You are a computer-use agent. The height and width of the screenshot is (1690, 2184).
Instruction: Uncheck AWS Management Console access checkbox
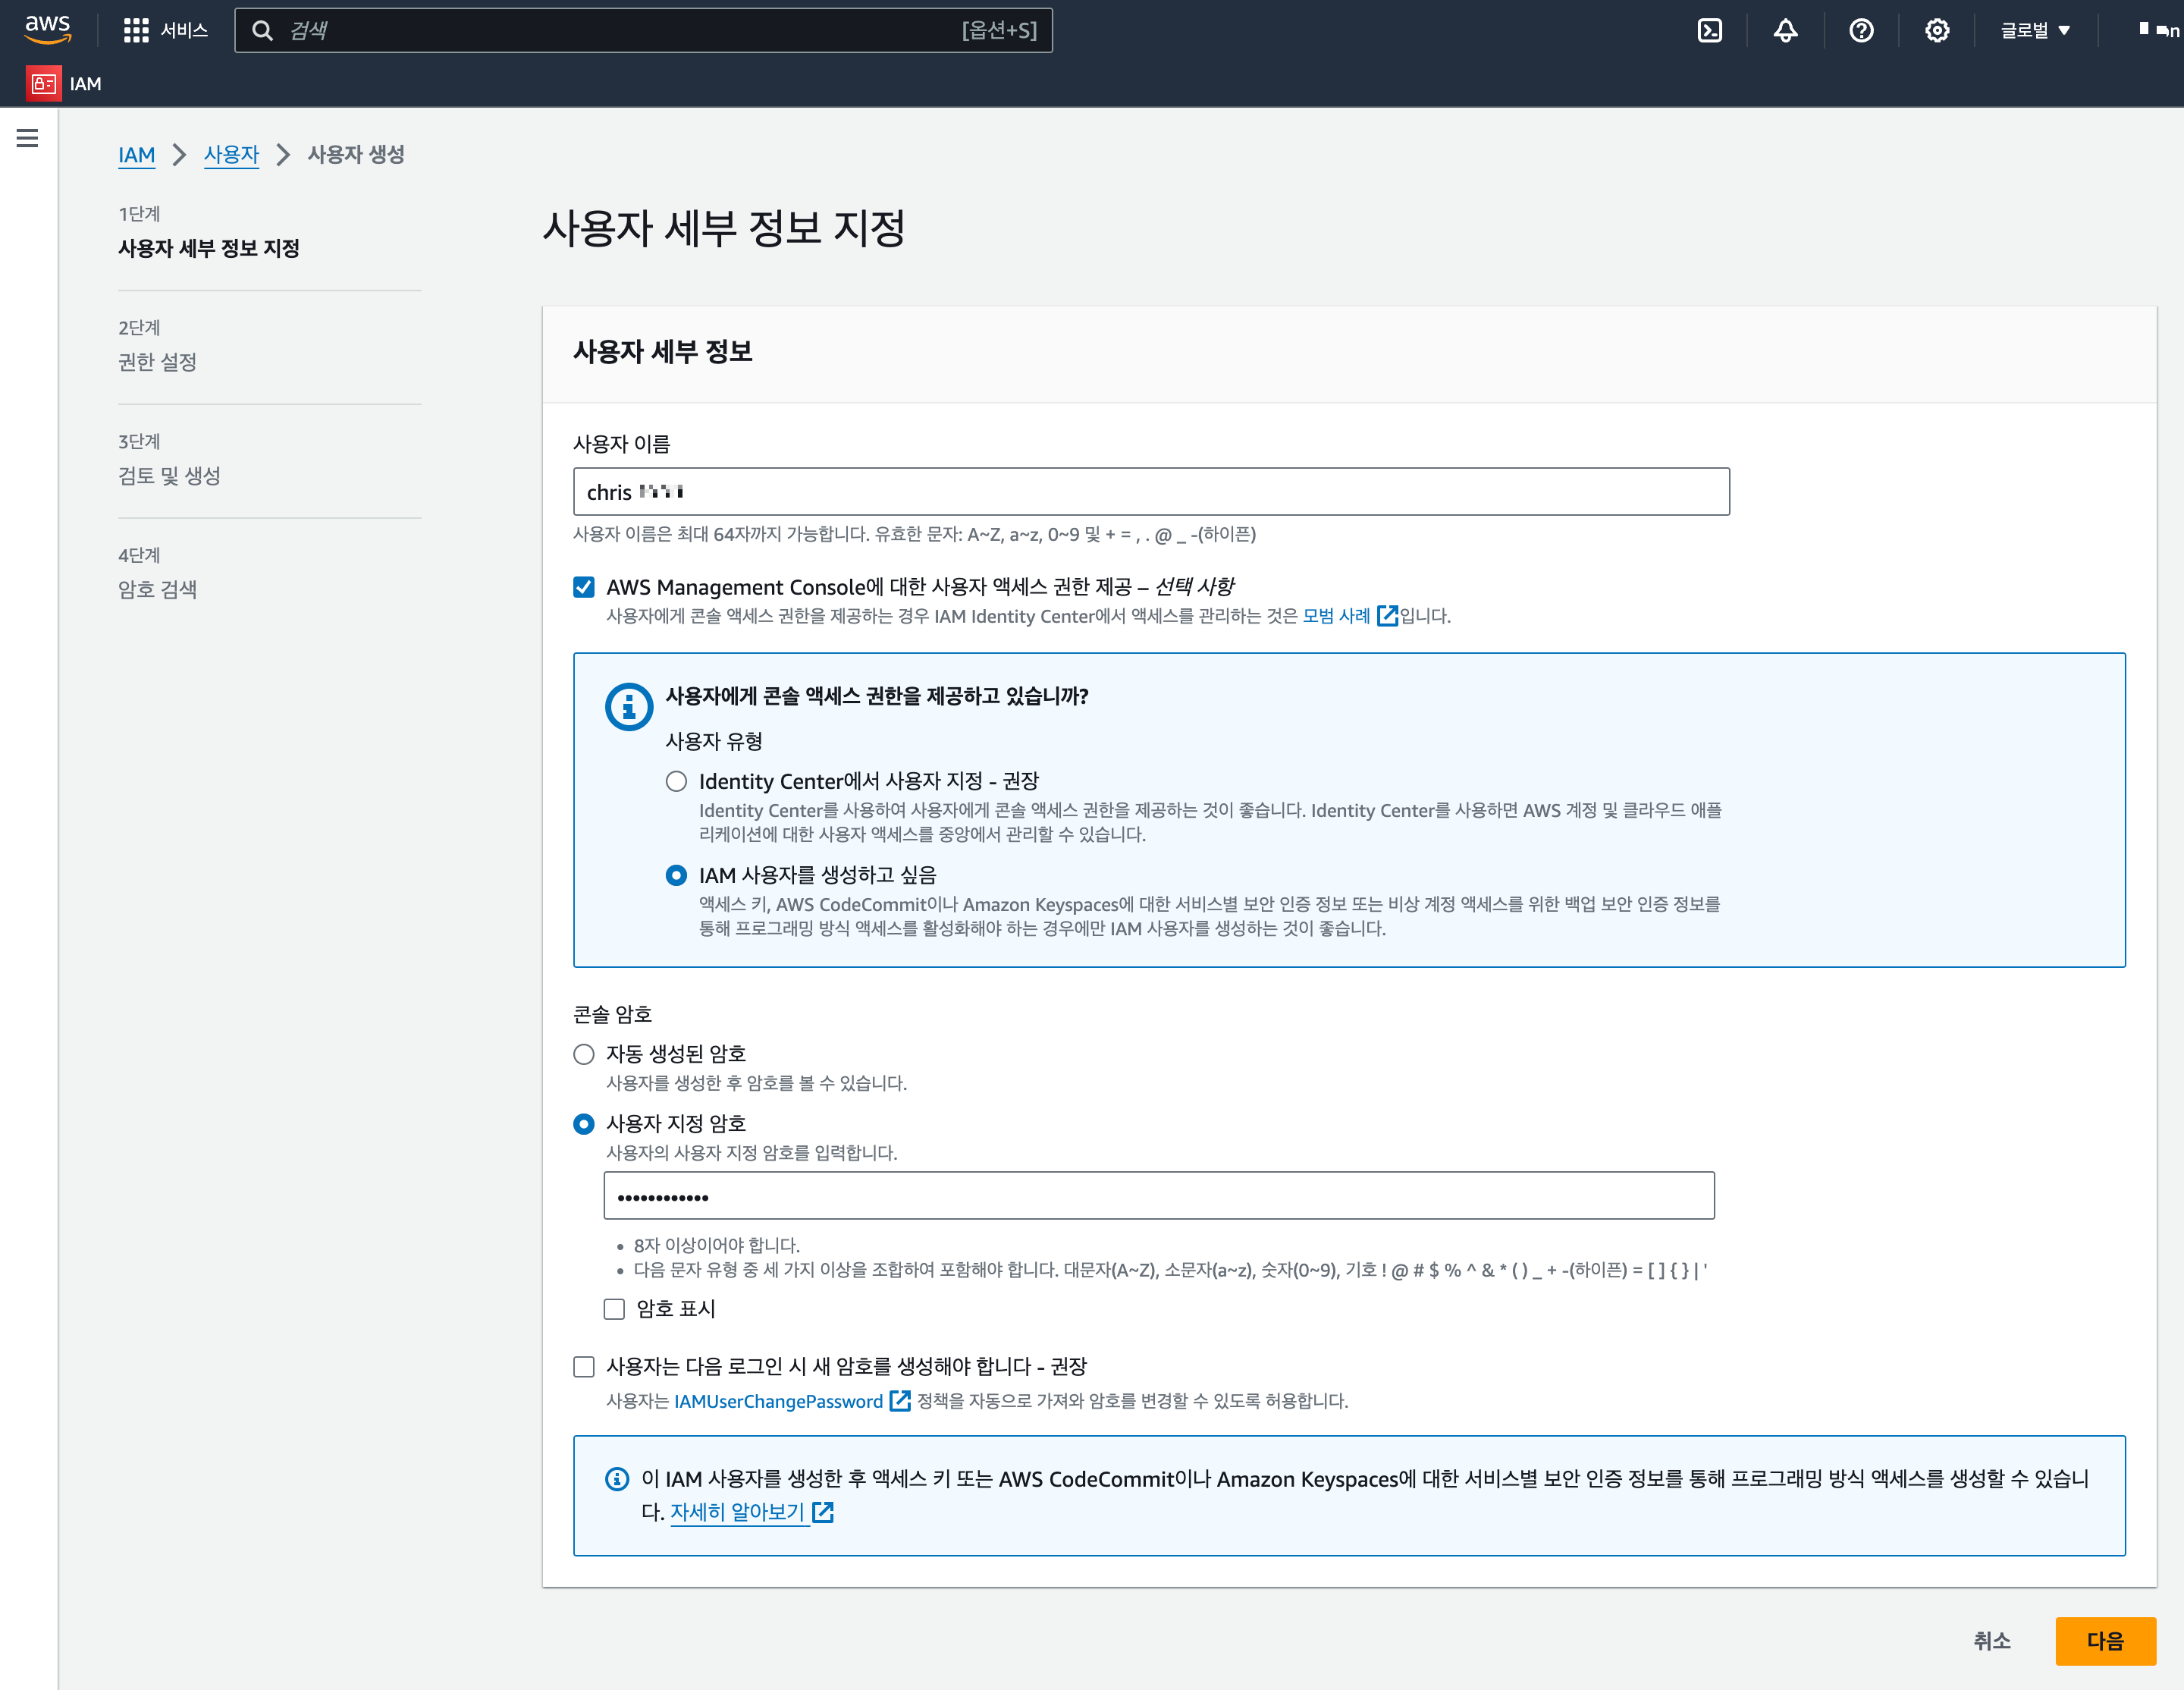coord(584,587)
